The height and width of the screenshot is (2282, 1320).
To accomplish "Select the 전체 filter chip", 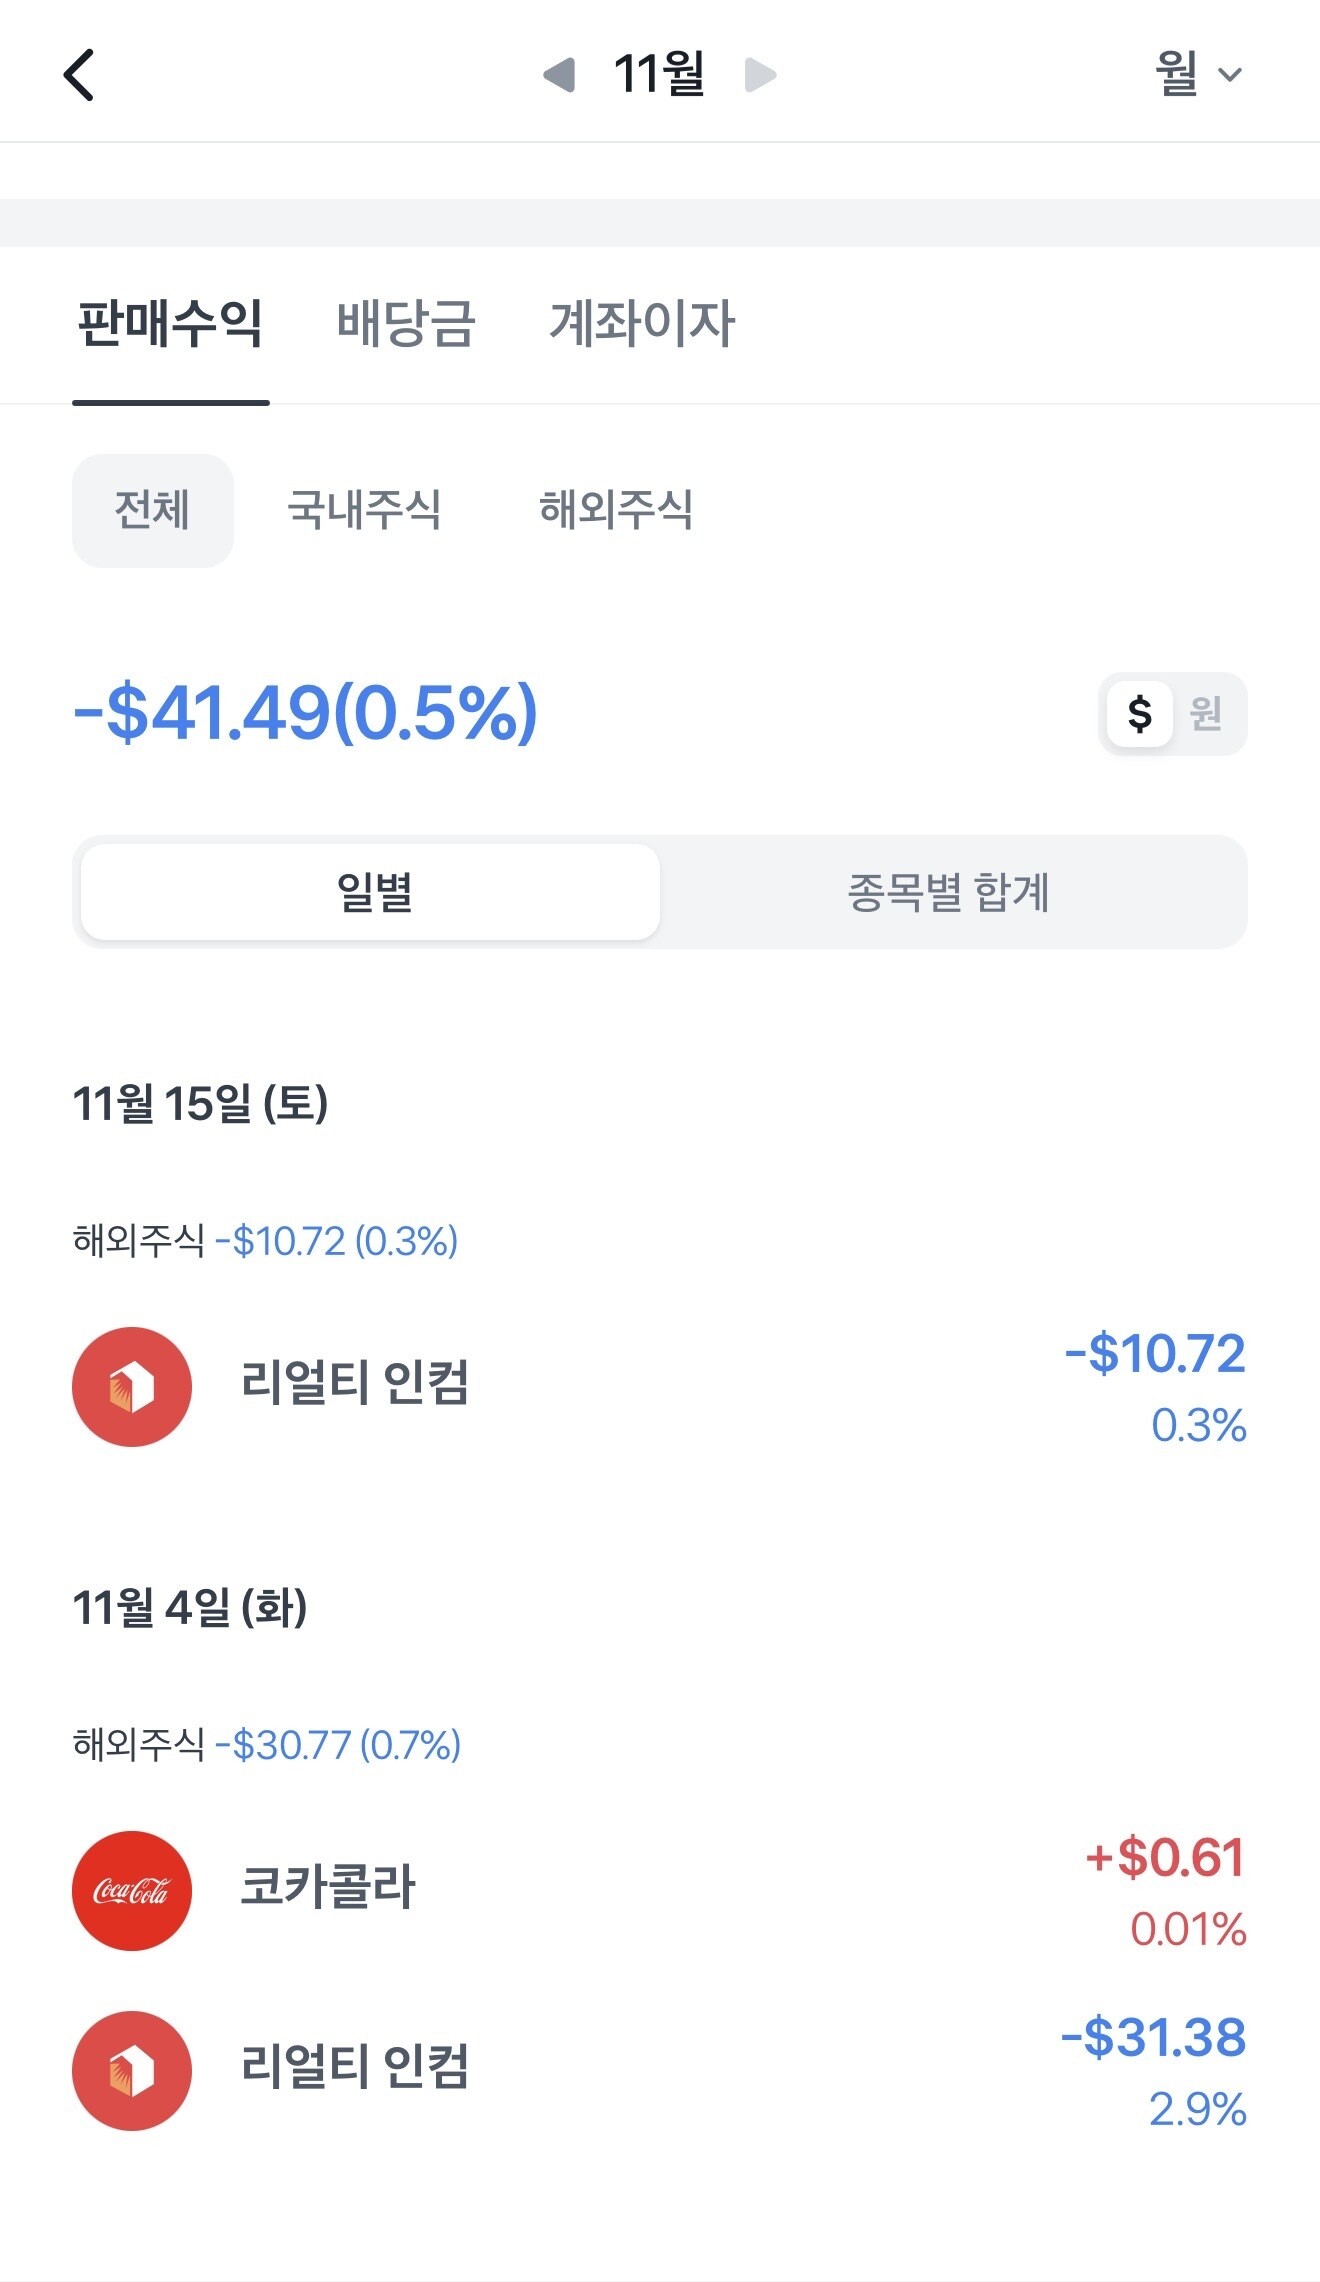I will click(x=152, y=510).
